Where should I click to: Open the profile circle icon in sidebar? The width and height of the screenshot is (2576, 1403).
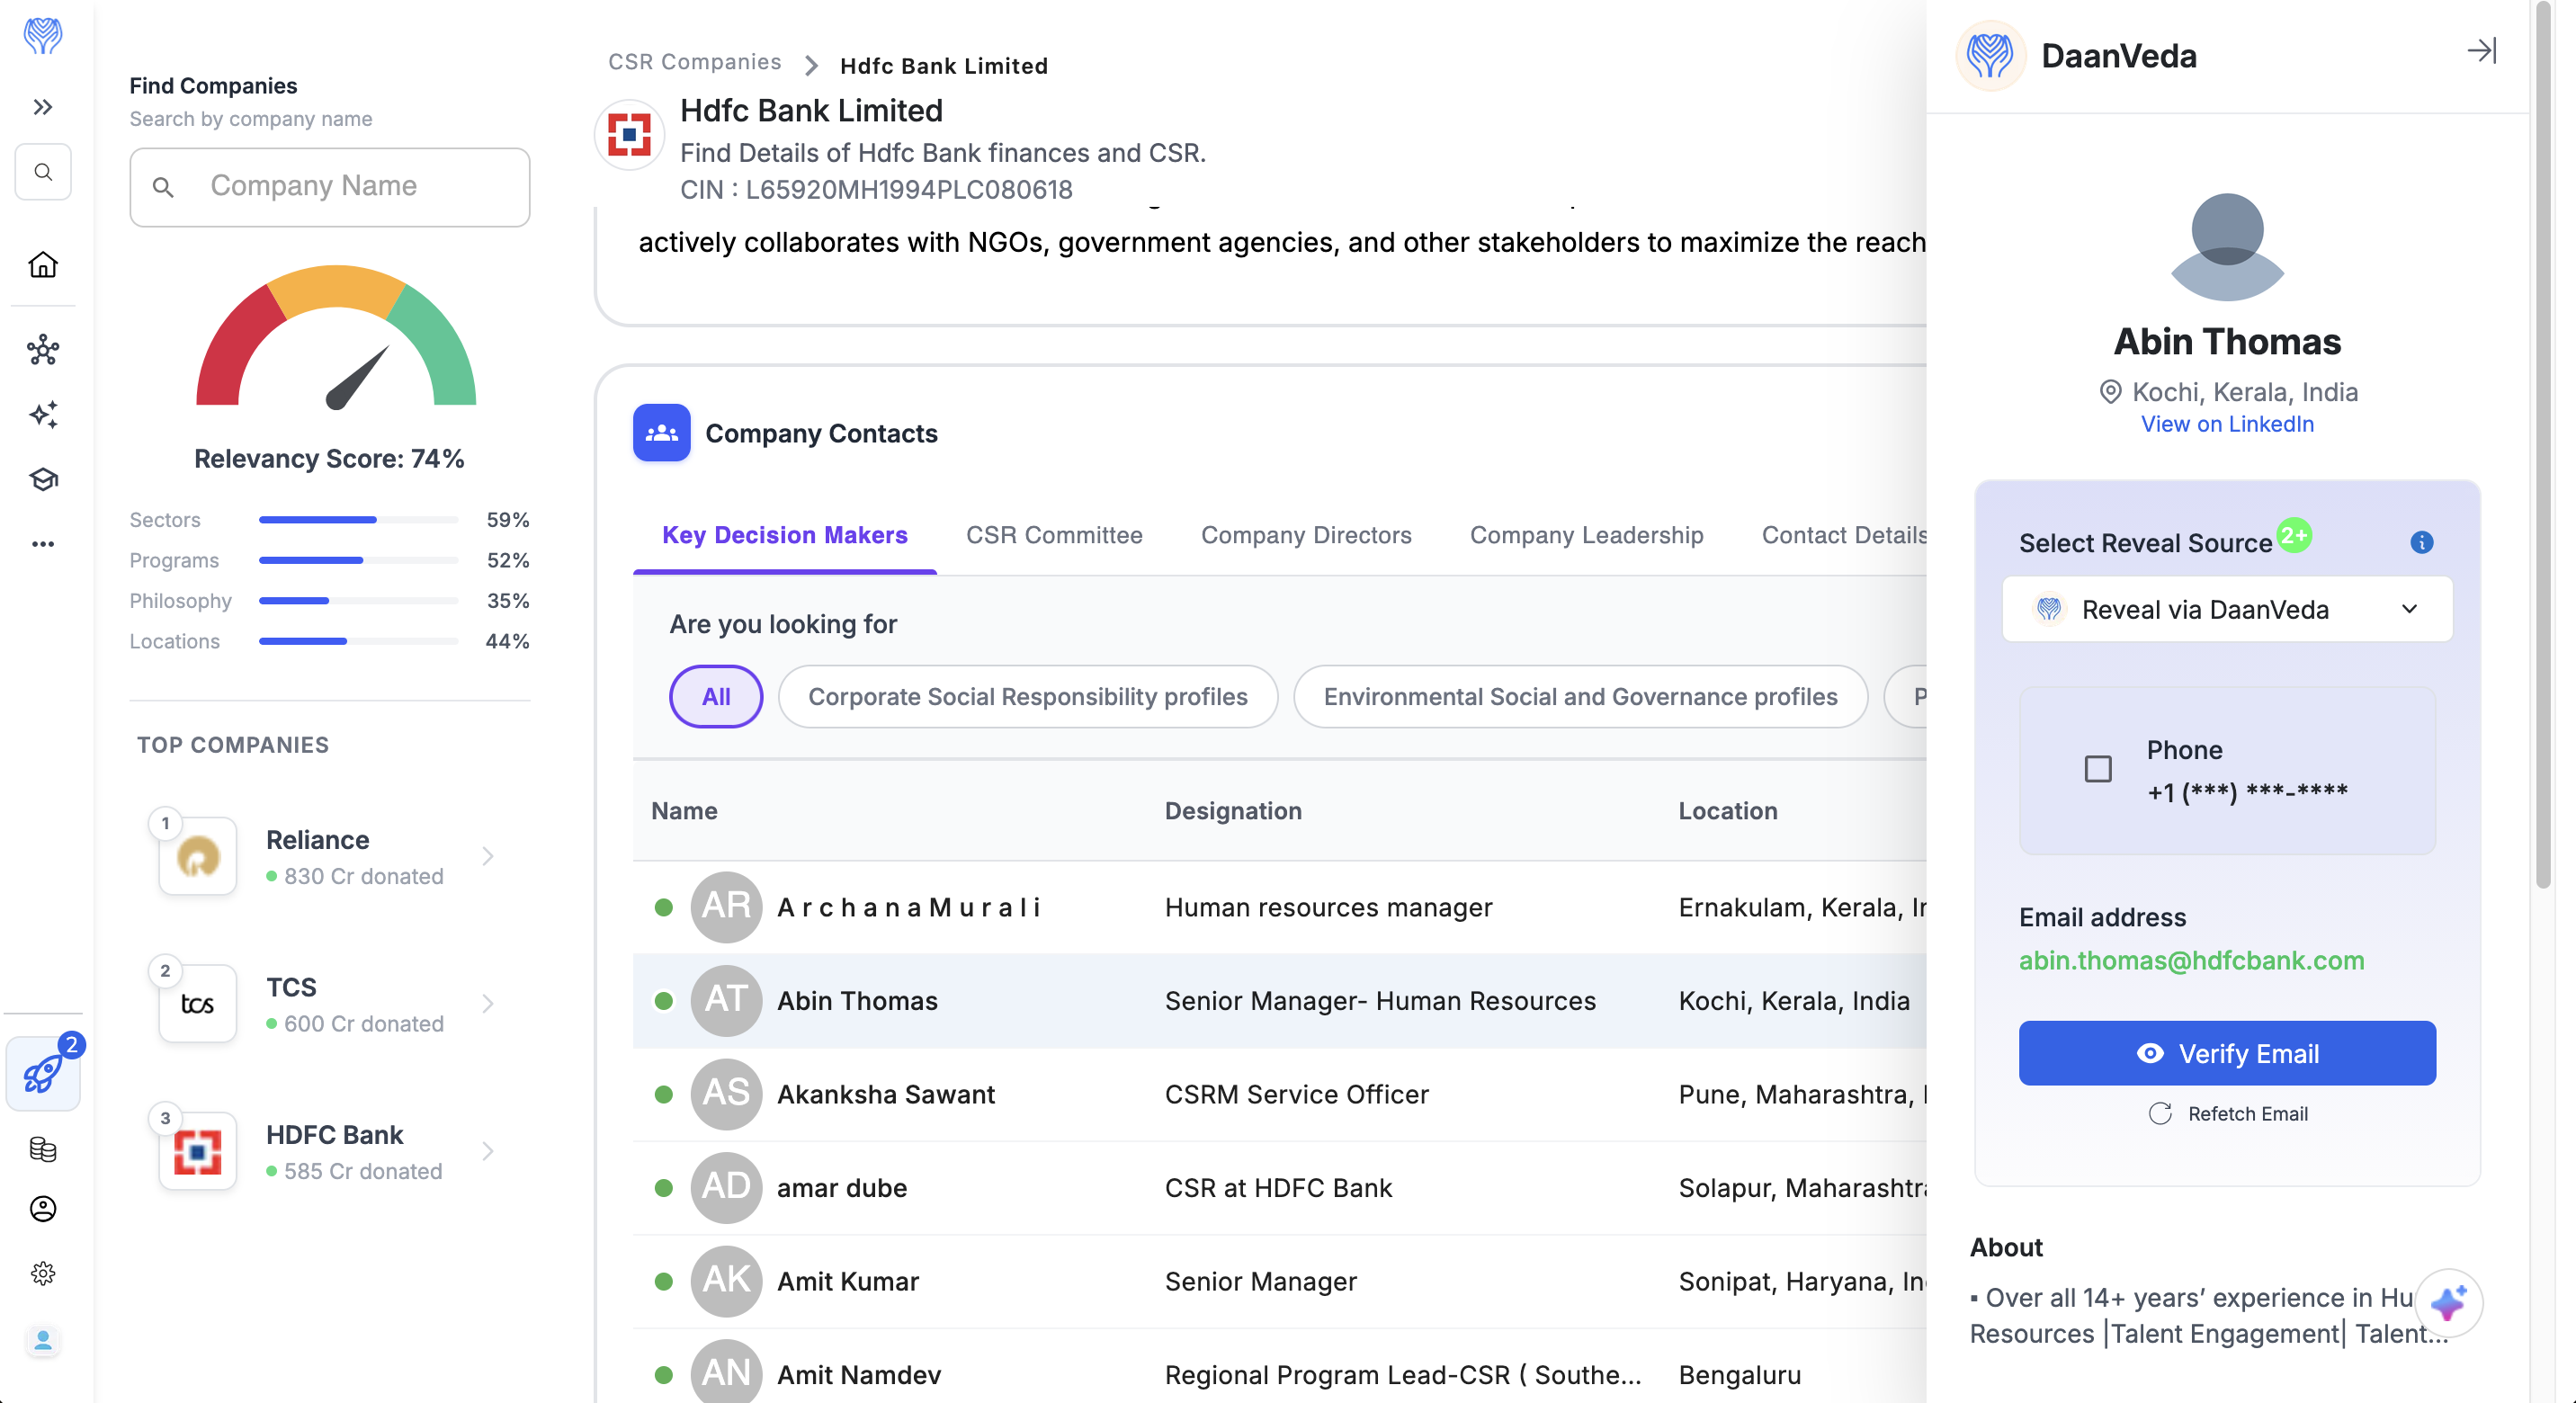click(x=43, y=1209)
